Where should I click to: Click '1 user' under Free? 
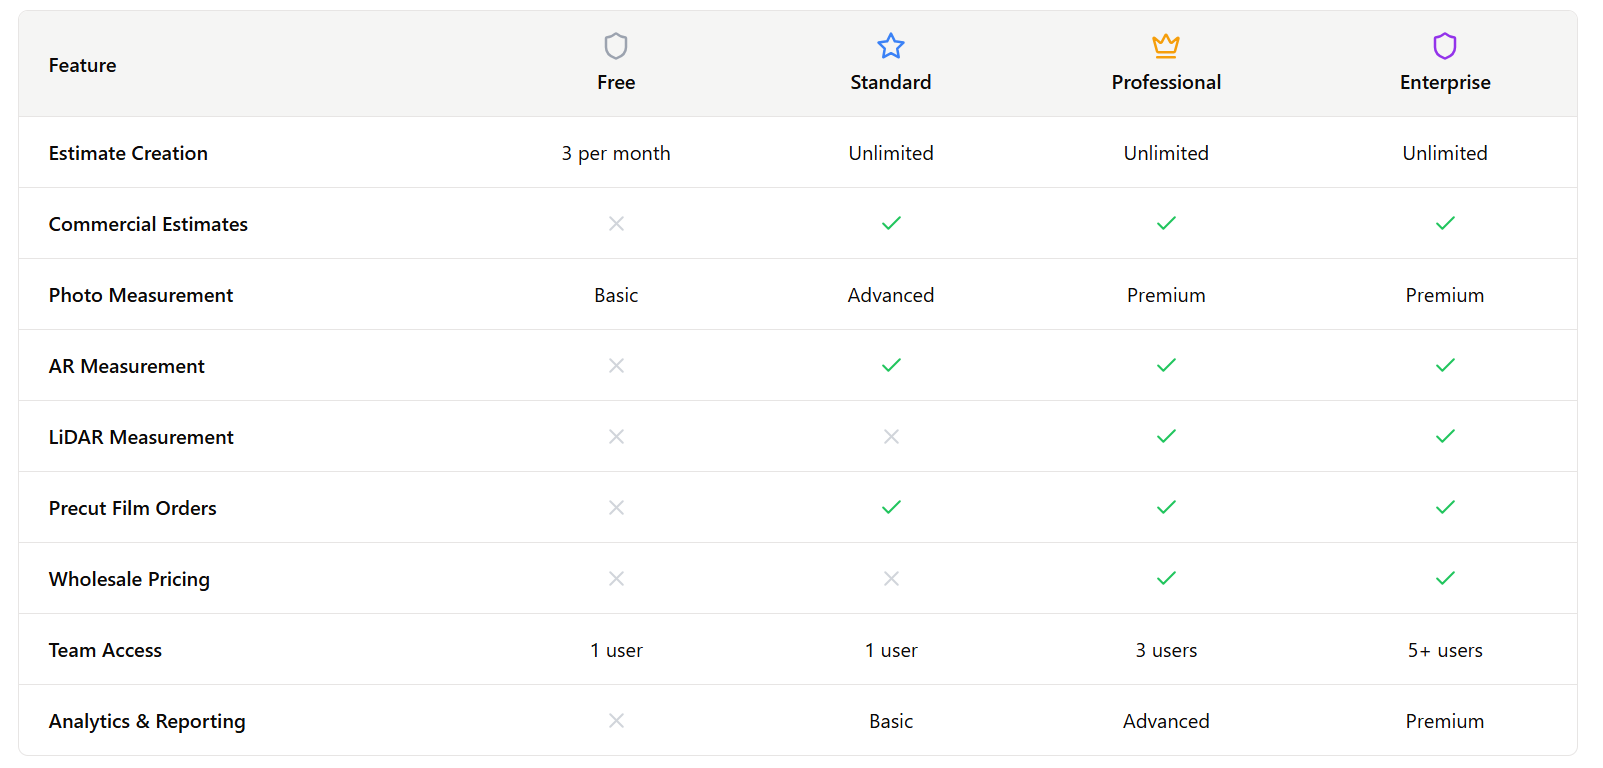tap(616, 650)
